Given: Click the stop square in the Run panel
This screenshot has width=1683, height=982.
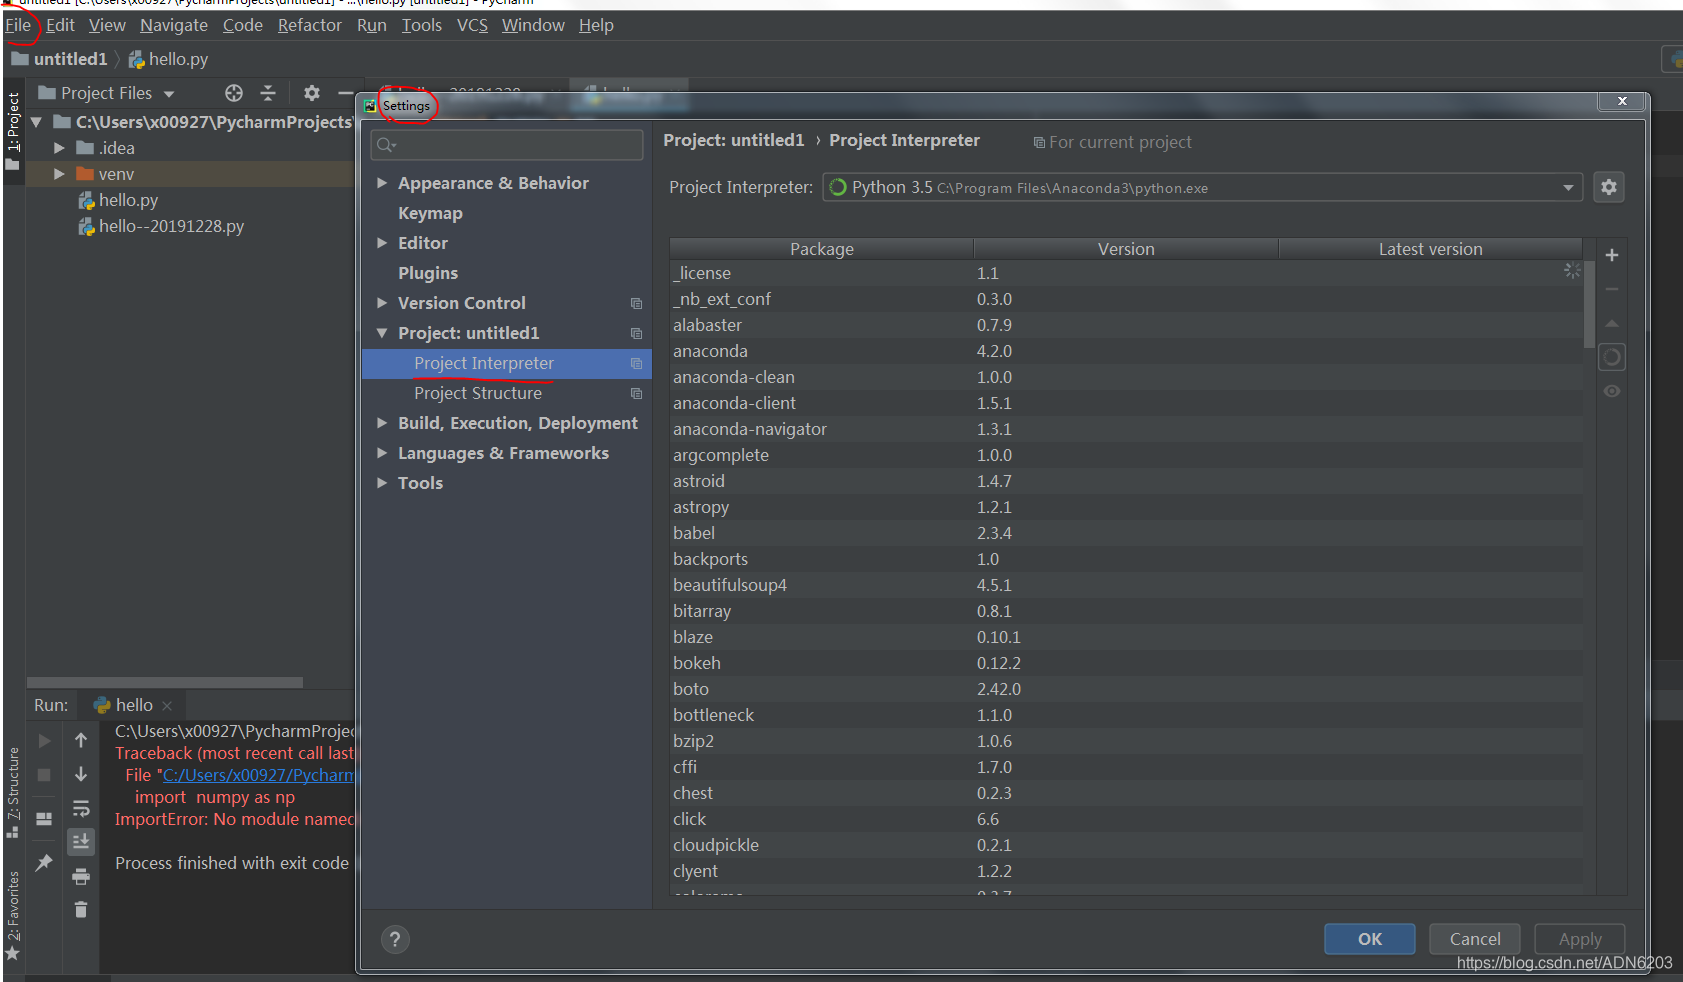Looking at the screenshot, I should click(44, 775).
